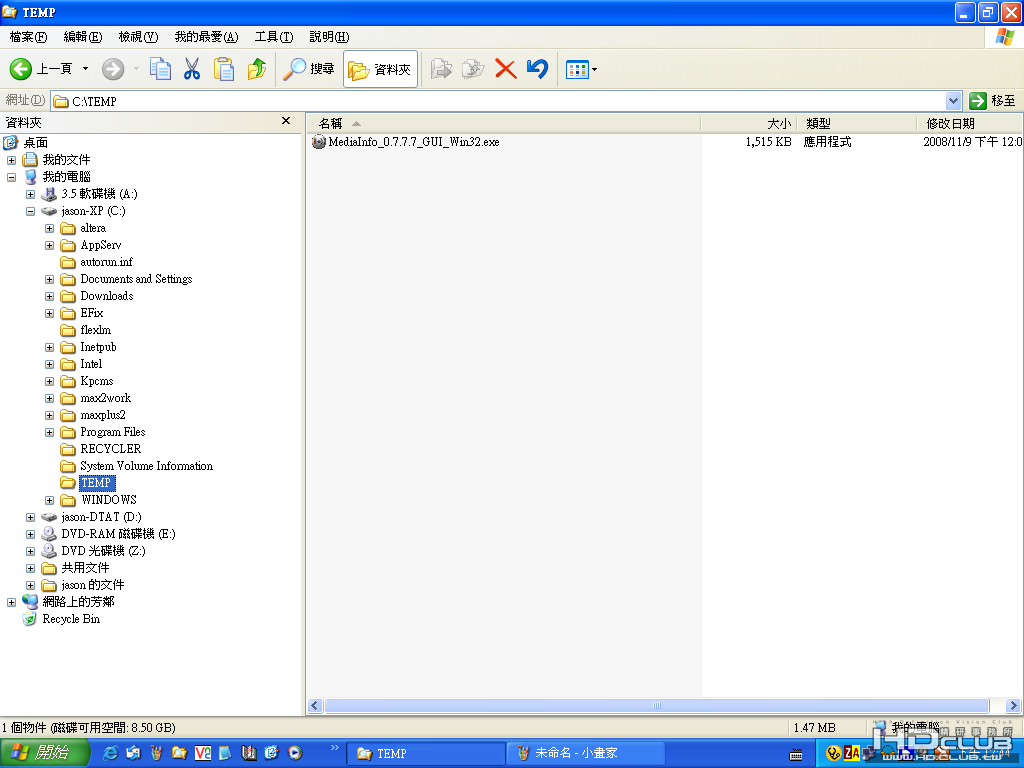Click the Move To folder icon
This screenshot has height=768, width=1024.
point(441,69)
